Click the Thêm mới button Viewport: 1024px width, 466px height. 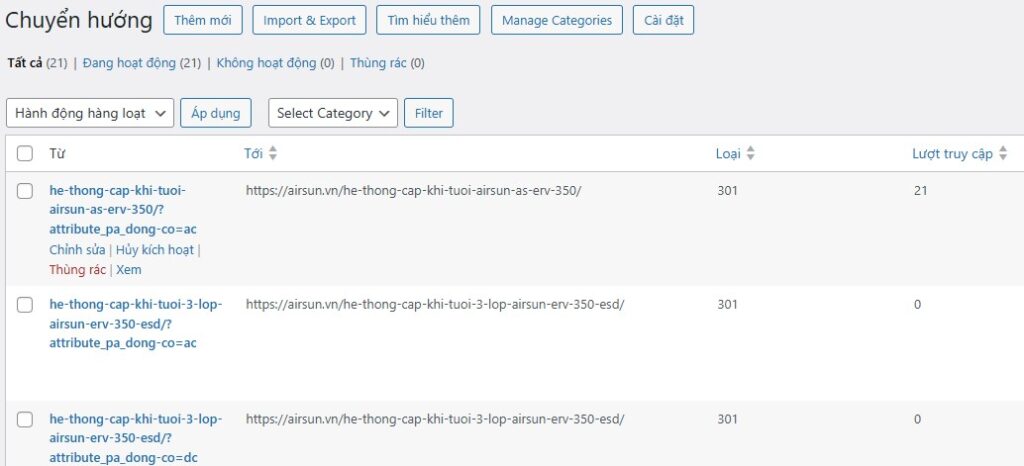(202, 20)
